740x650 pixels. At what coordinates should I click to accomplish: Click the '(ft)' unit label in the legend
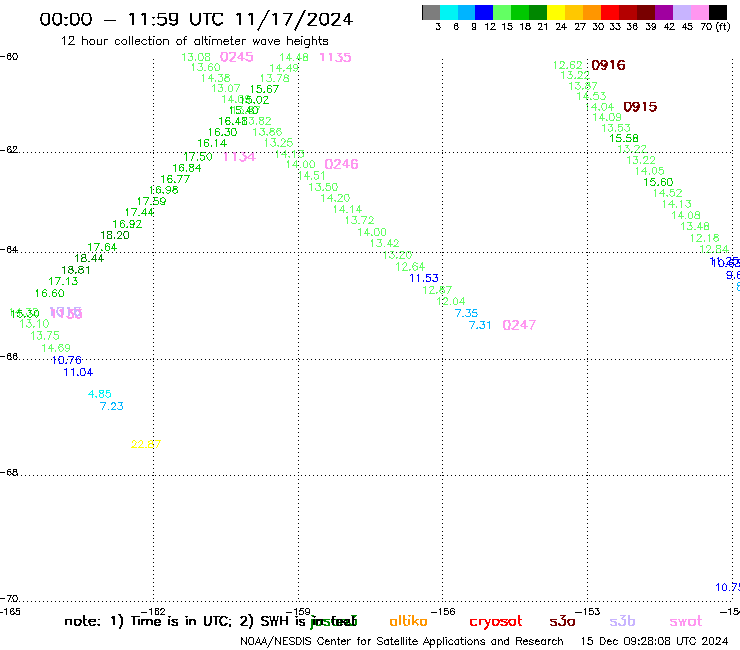[x=723, y=27]
